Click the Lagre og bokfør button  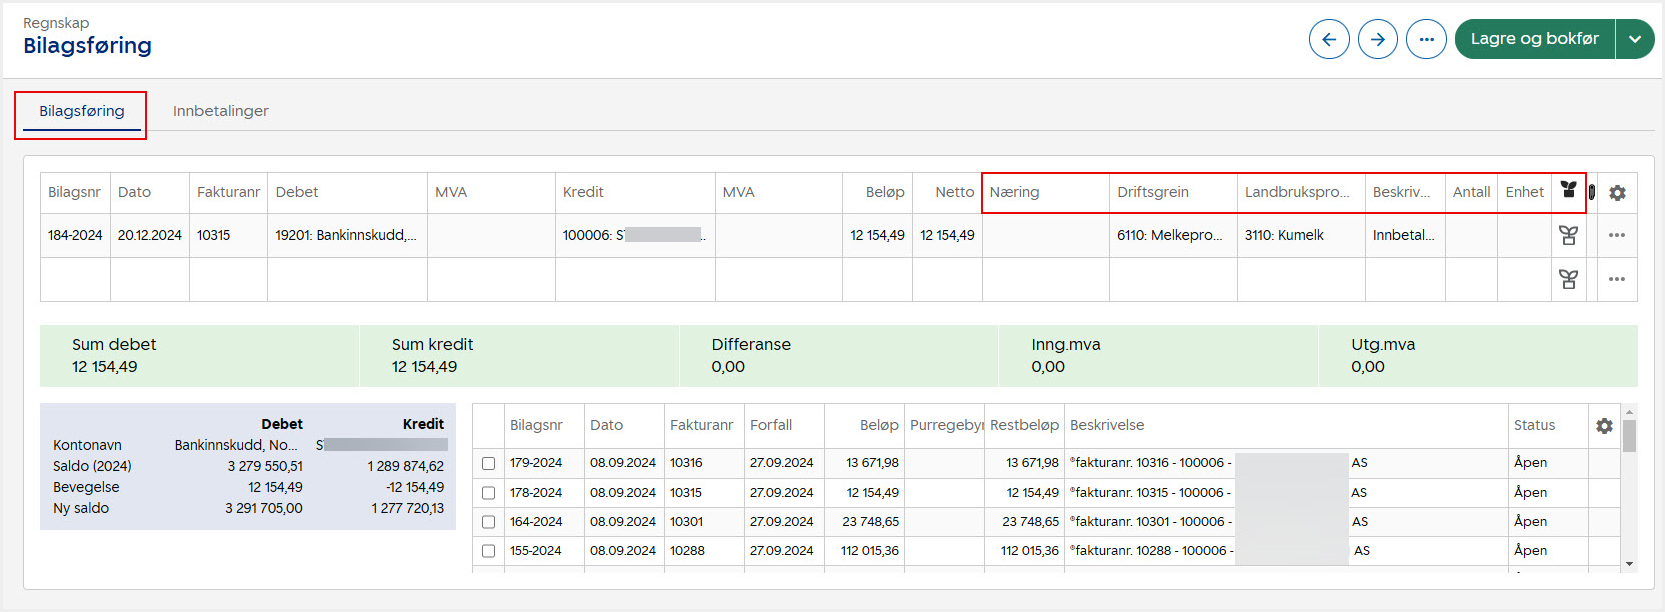[1534, 39]
